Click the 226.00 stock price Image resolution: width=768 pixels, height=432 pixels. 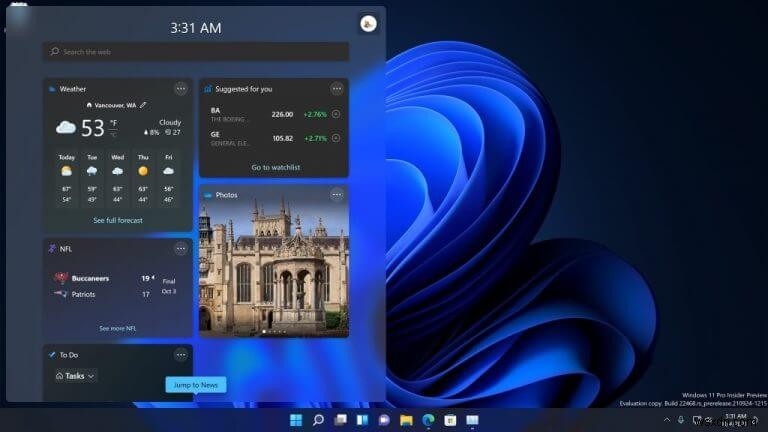point(282,114)
